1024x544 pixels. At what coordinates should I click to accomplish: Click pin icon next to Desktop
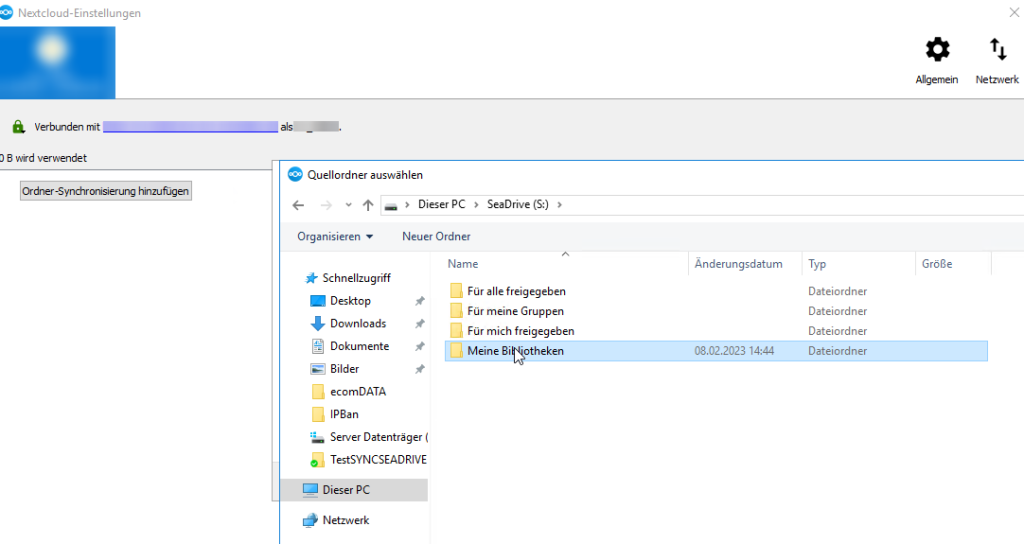click(x=420, y=301)
